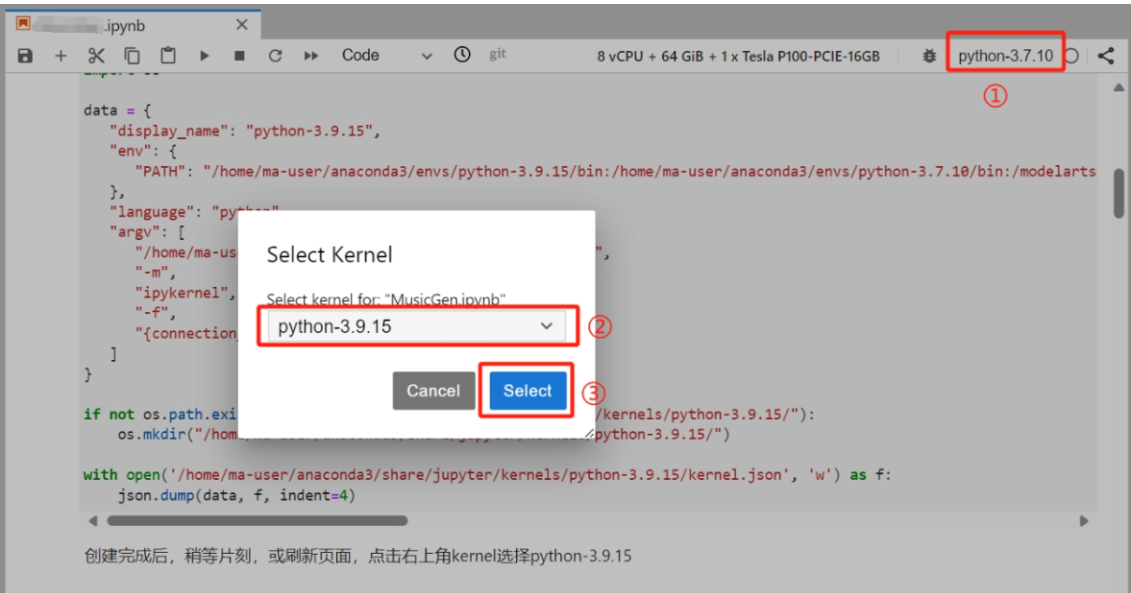1131x593 pixels.
Task: Close the .ipynb notebook tab
Action: tap(242, 25)
